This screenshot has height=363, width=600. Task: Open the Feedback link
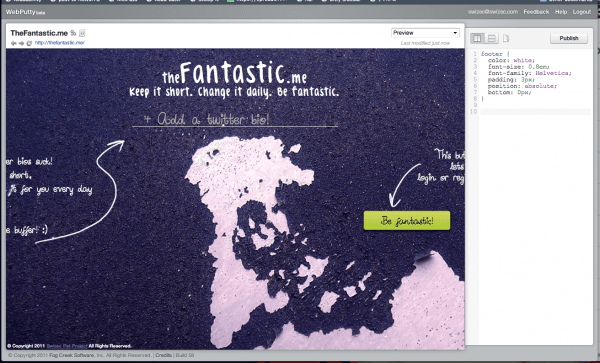tap(536, 12)
